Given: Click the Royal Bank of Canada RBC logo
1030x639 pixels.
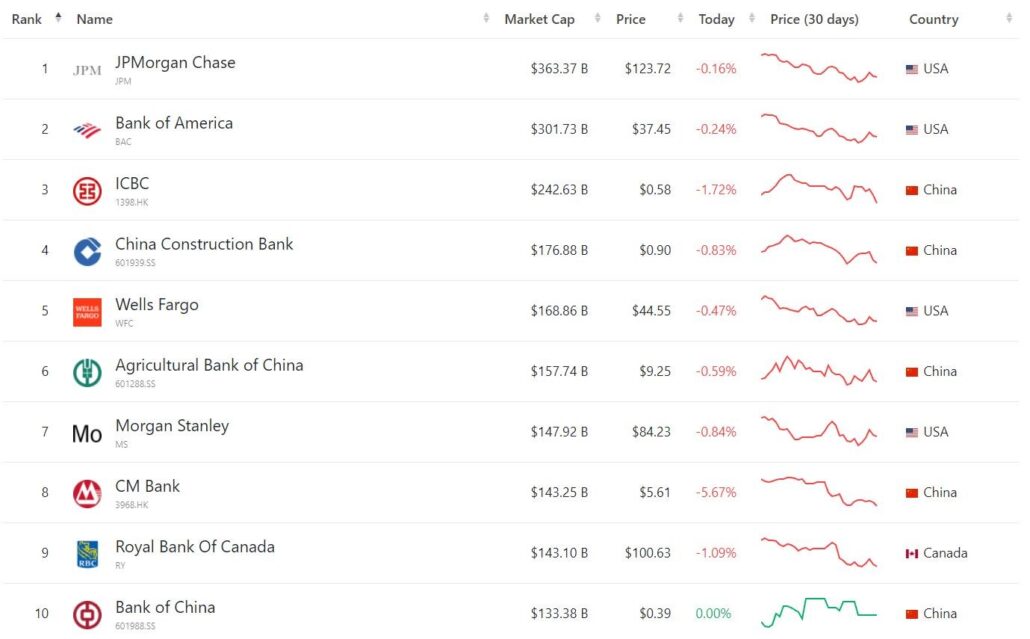Looking at the screenshot, I should 86,553.
